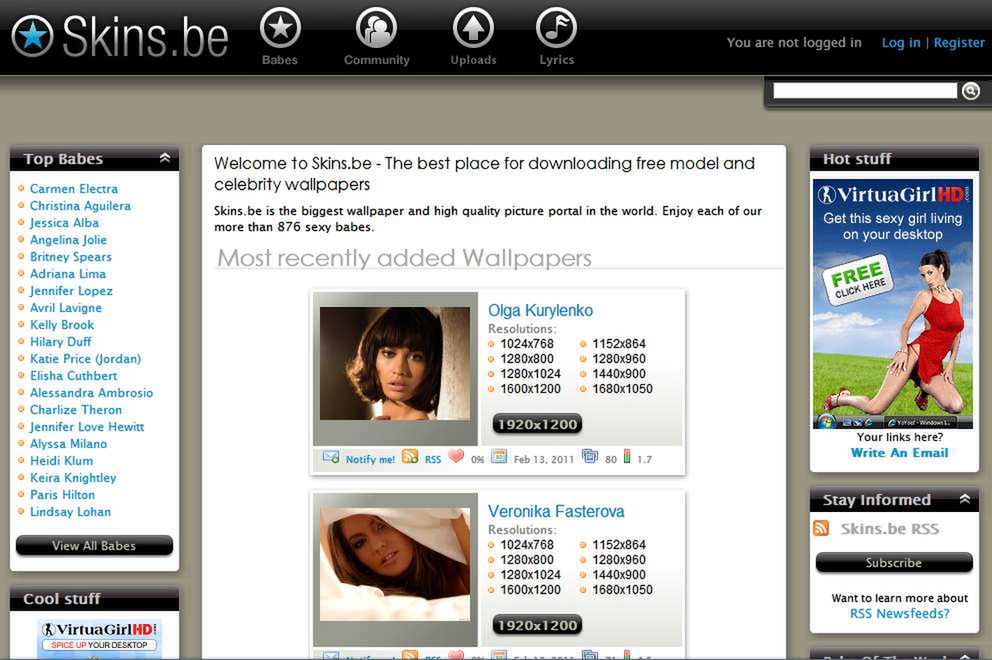Choose 1152x864 for Olga Kurylenko
Image resolution: width=992 pixels, height=660 pixels.
pos(619,344)
